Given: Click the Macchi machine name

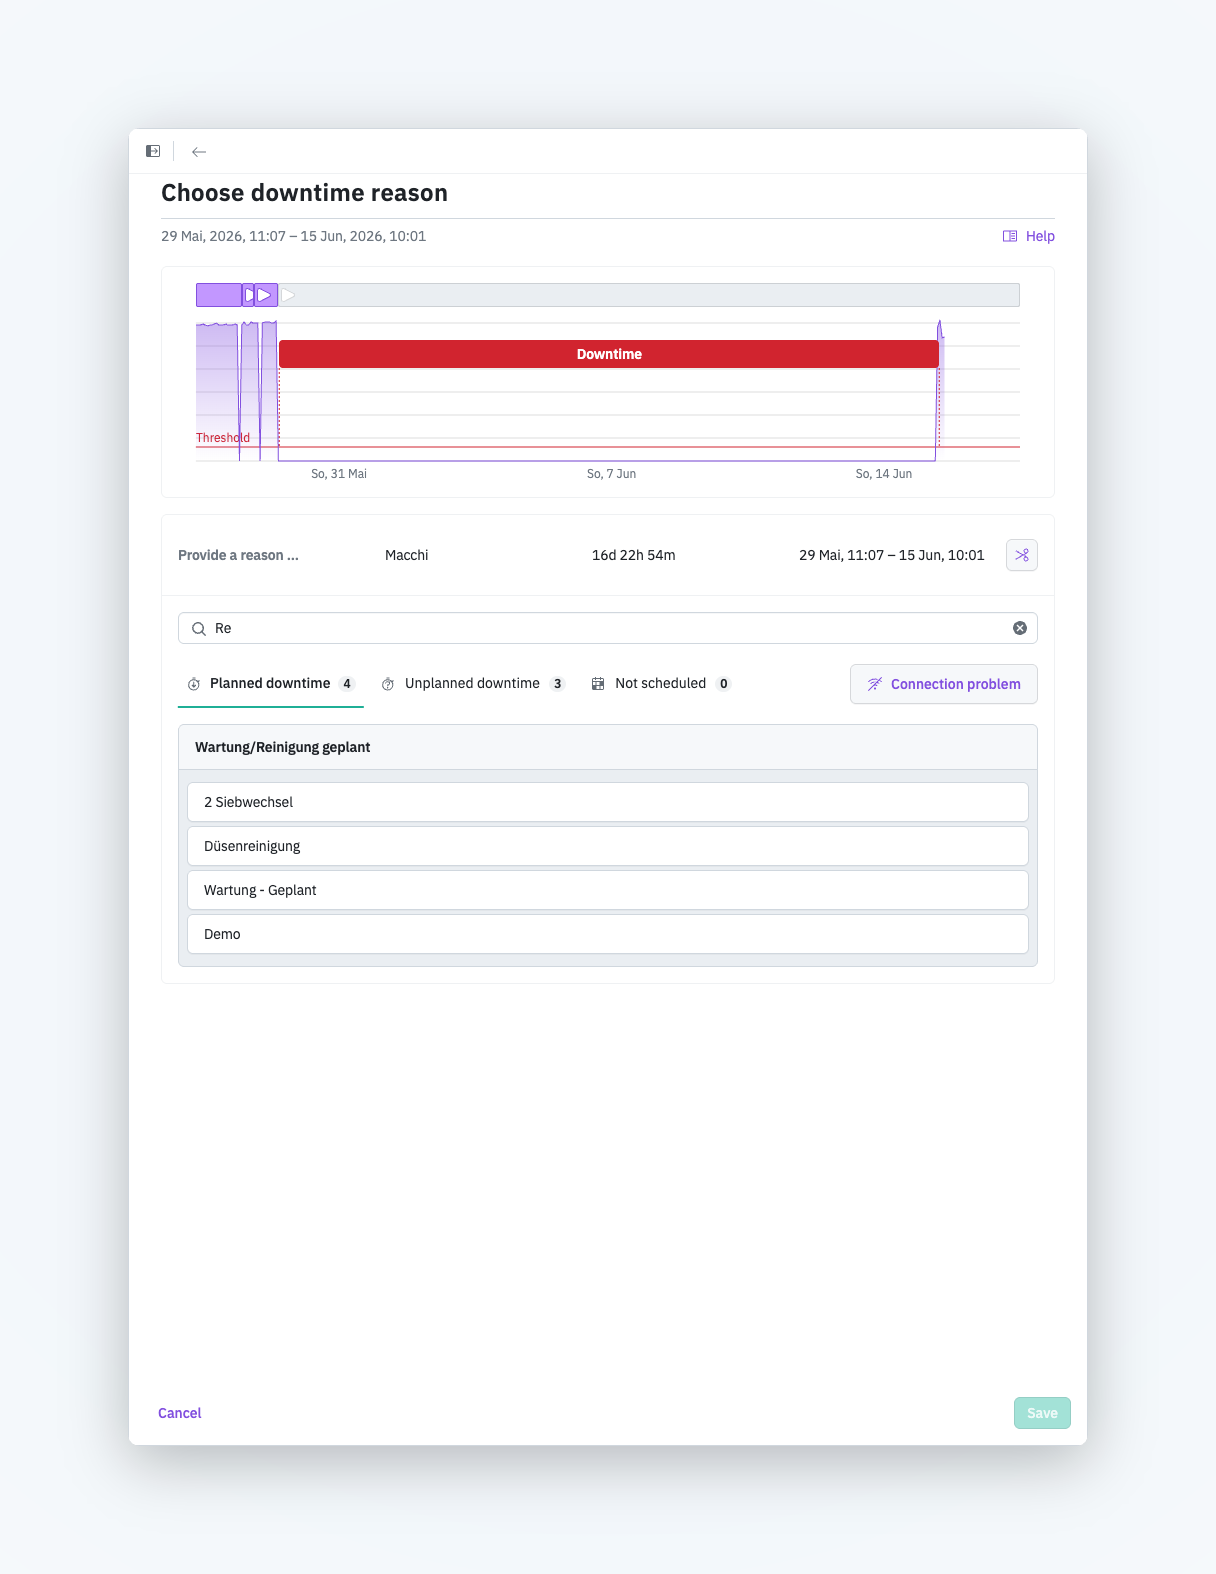Looking at the screenshot, I should click(407, 555).
